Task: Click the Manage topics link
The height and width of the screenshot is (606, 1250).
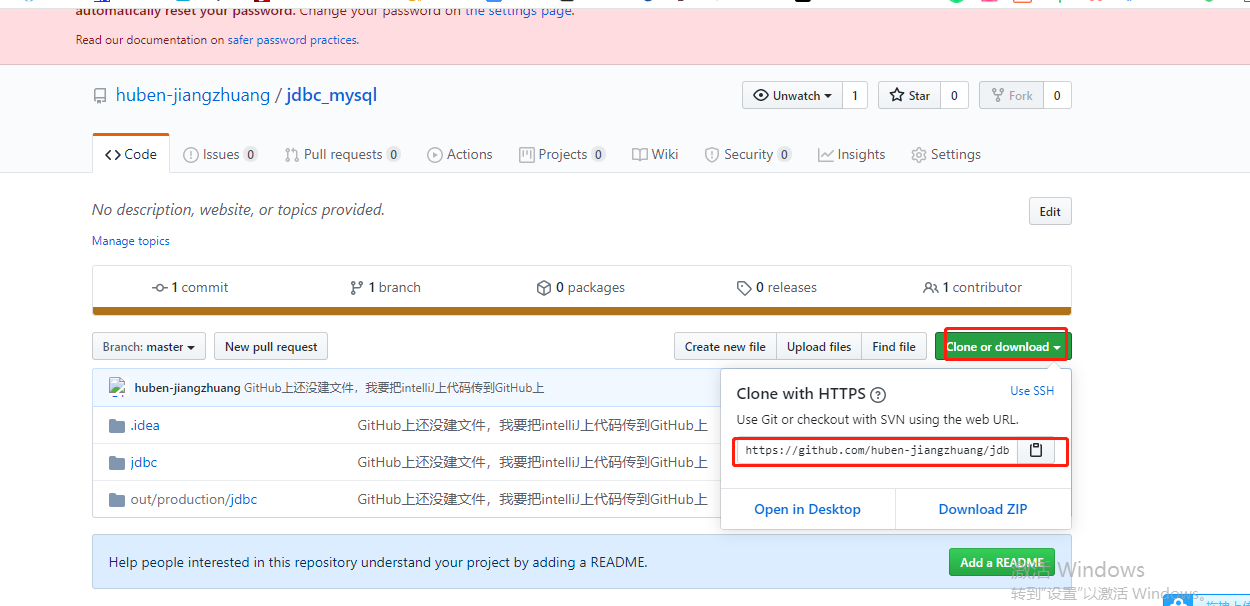Action: point(131,241)
